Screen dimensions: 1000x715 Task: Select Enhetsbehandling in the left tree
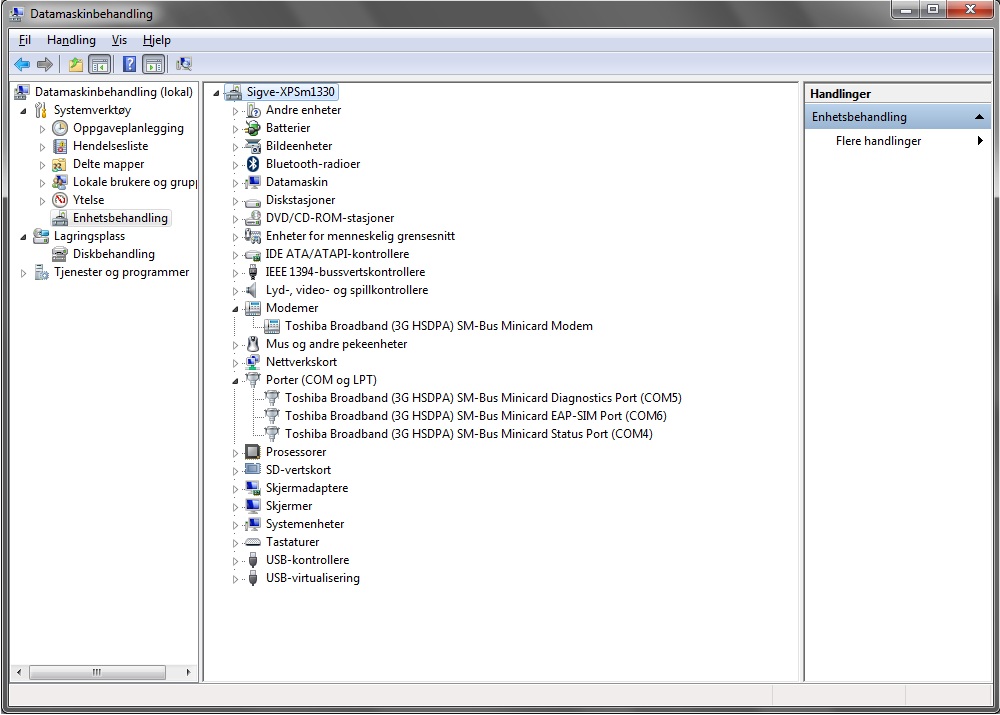tap(120, 218)
